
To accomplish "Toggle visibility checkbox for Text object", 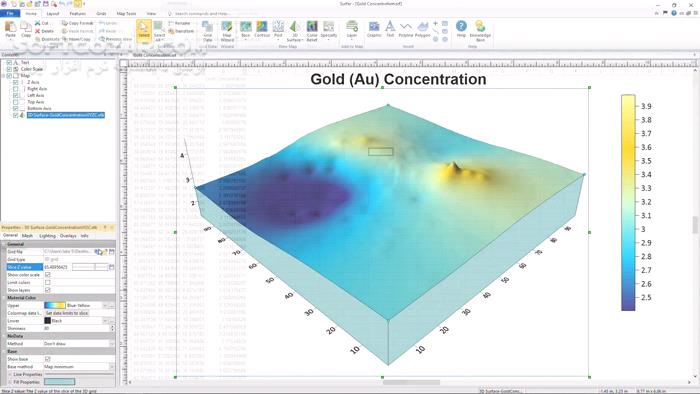I will coord(9,63).
